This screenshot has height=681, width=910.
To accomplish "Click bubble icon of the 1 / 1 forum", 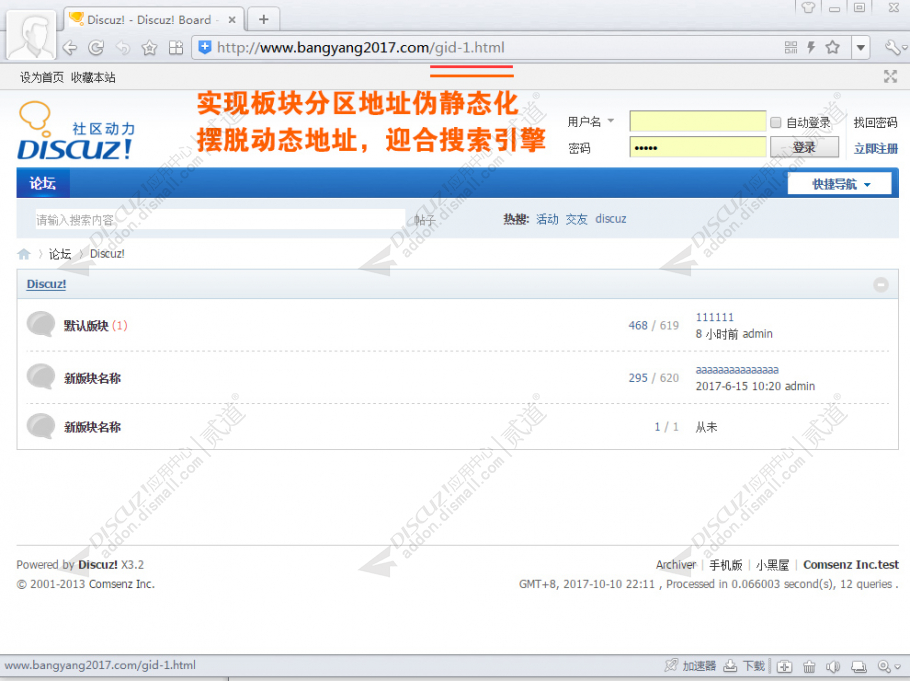I will (41, 426).
